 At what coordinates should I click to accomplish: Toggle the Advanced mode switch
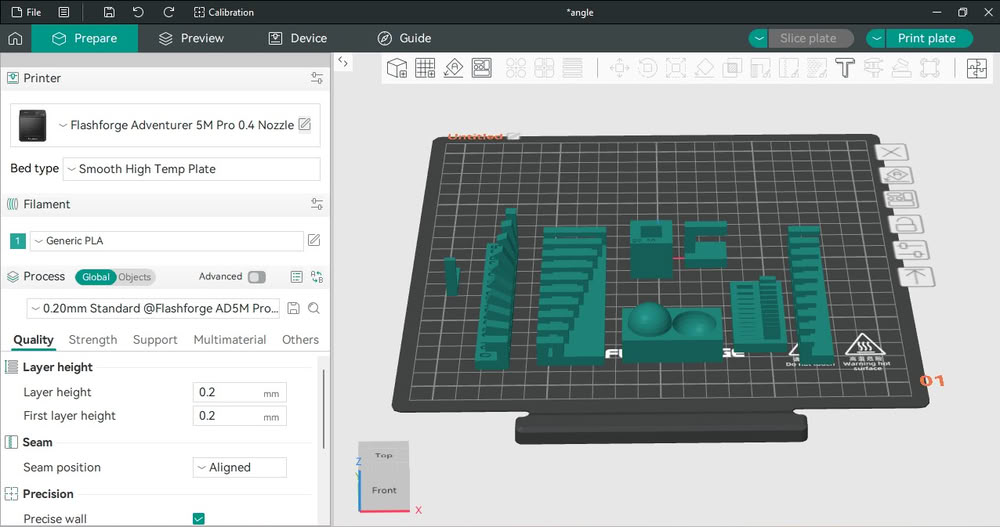(256, 277)
